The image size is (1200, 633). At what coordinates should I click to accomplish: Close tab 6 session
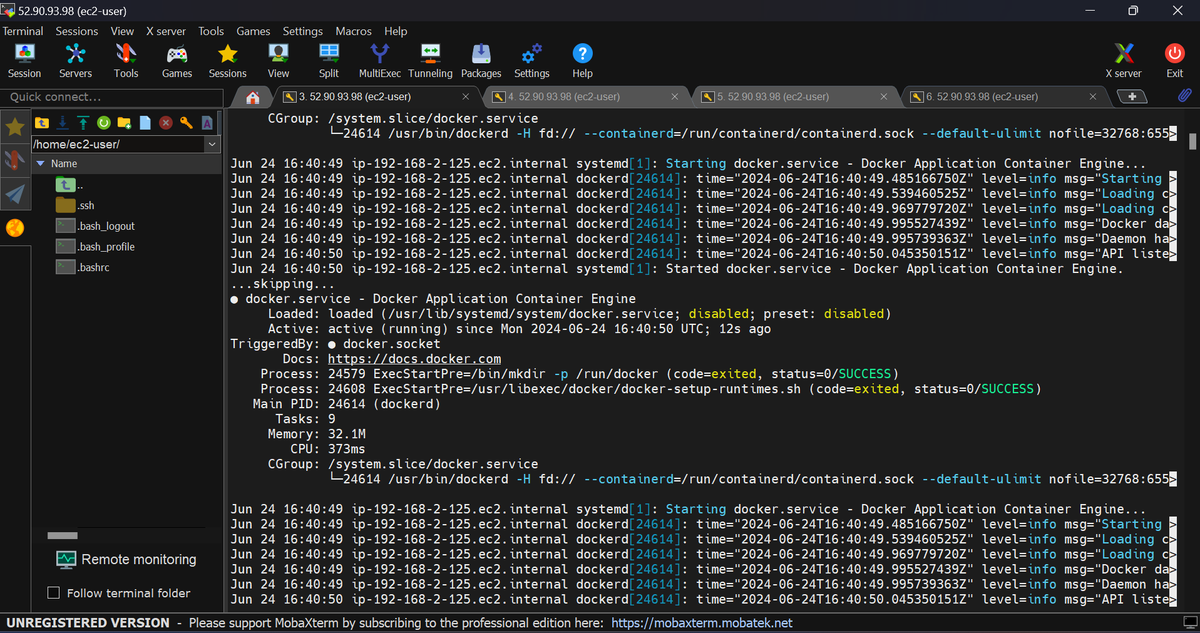click(x=1093, y=97)
